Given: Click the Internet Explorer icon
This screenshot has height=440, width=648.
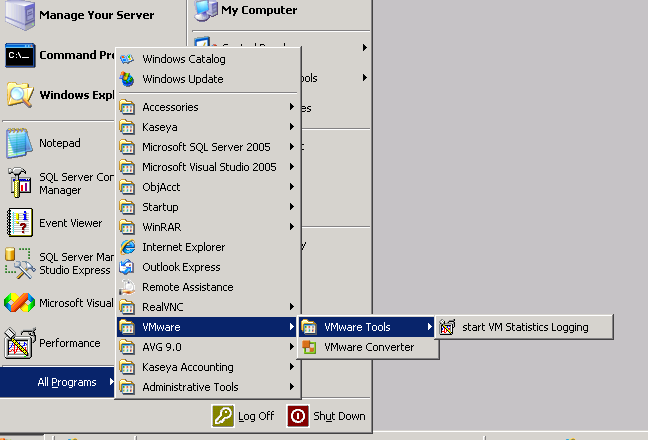Looking at the screenshot, I should point(127,247).
